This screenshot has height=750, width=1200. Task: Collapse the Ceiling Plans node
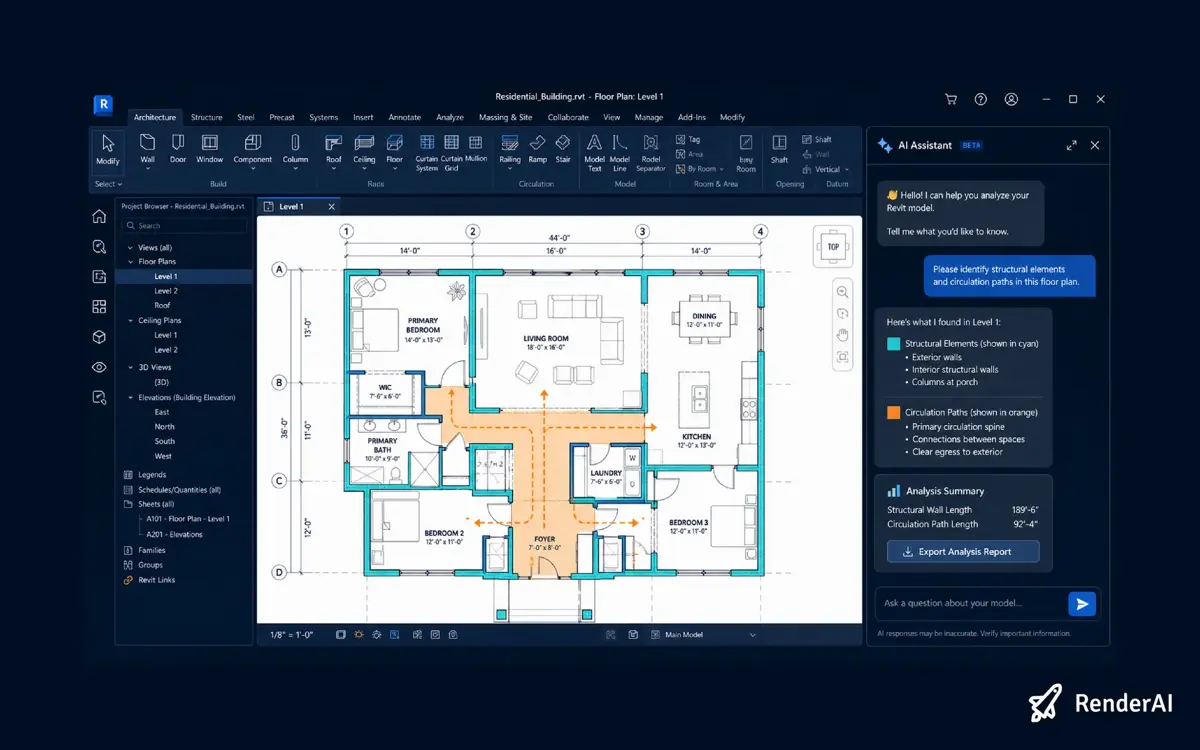point(130,320)
